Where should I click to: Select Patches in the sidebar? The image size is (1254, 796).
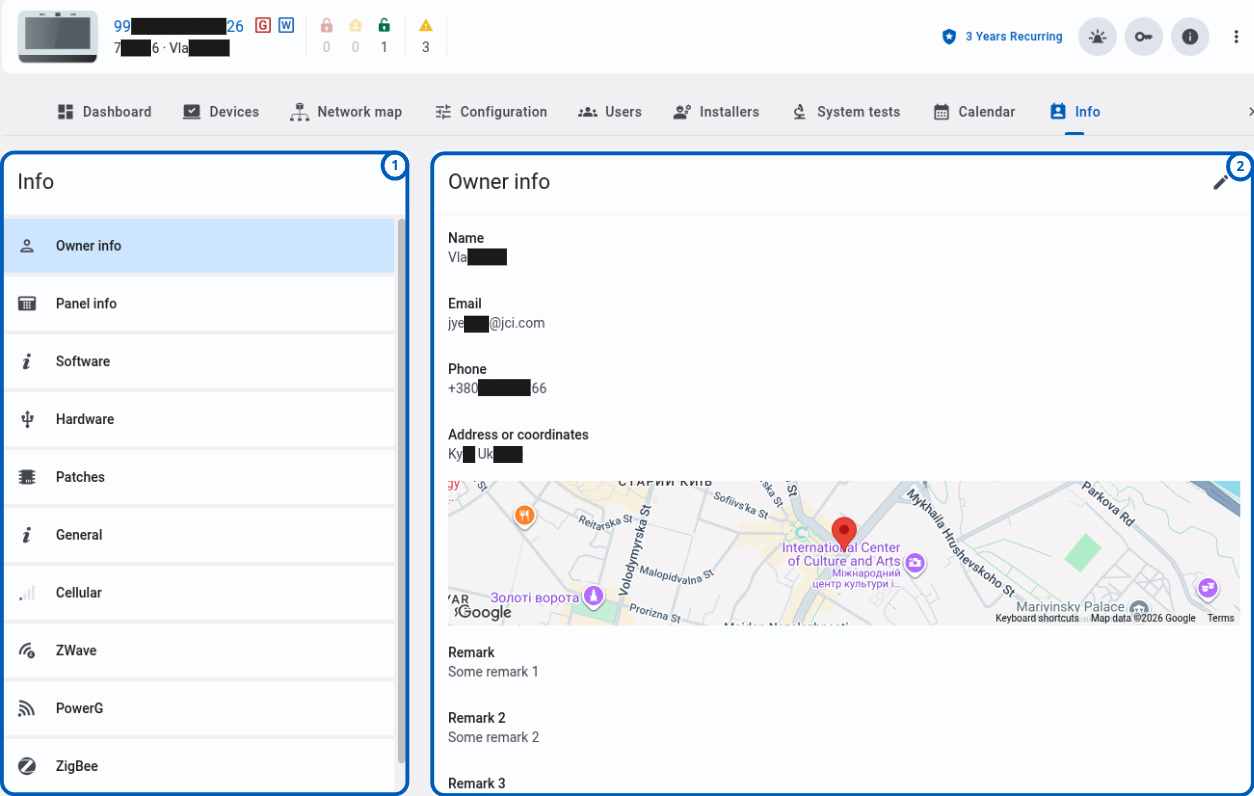pos(199,478)
